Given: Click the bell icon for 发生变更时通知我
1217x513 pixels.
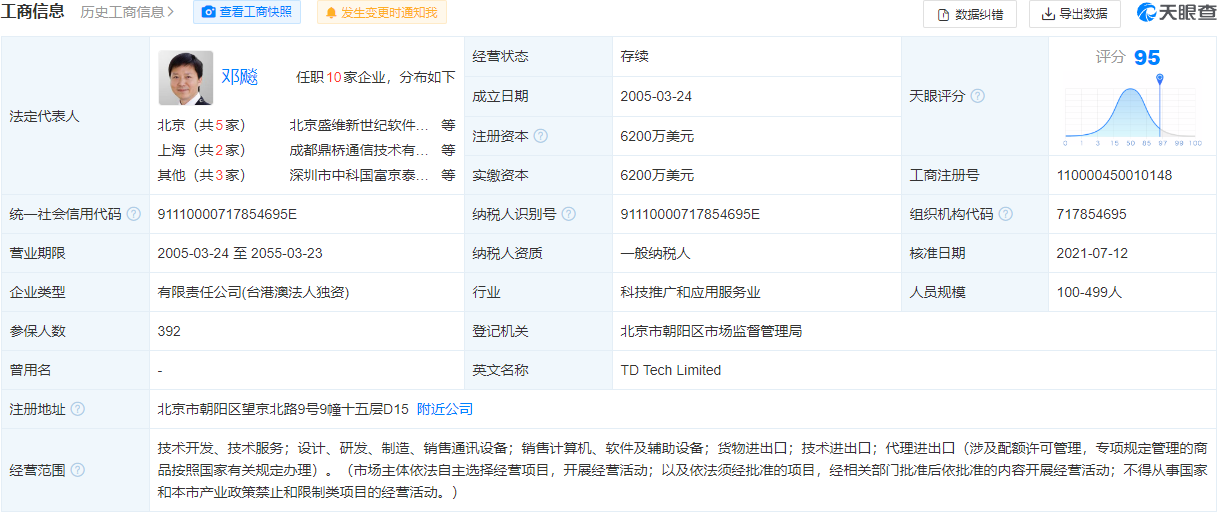Looking at the screenshot, I should [x=330, y=13].
